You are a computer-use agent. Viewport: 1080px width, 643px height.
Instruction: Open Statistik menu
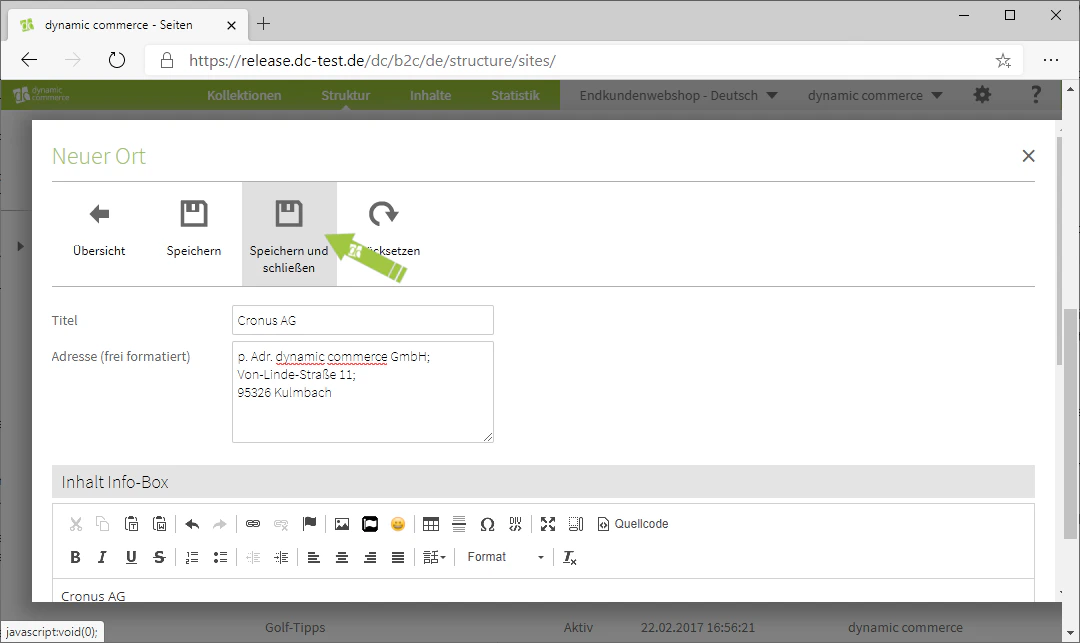[x=515, y=96]
